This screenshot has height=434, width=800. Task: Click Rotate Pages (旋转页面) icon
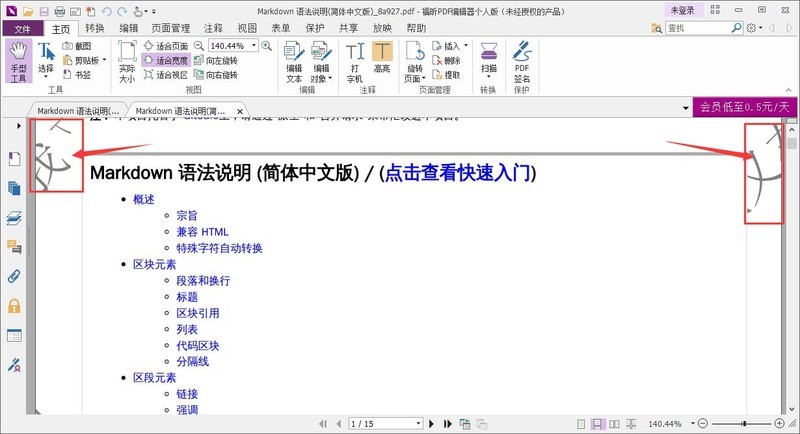(x=415, y=52)
